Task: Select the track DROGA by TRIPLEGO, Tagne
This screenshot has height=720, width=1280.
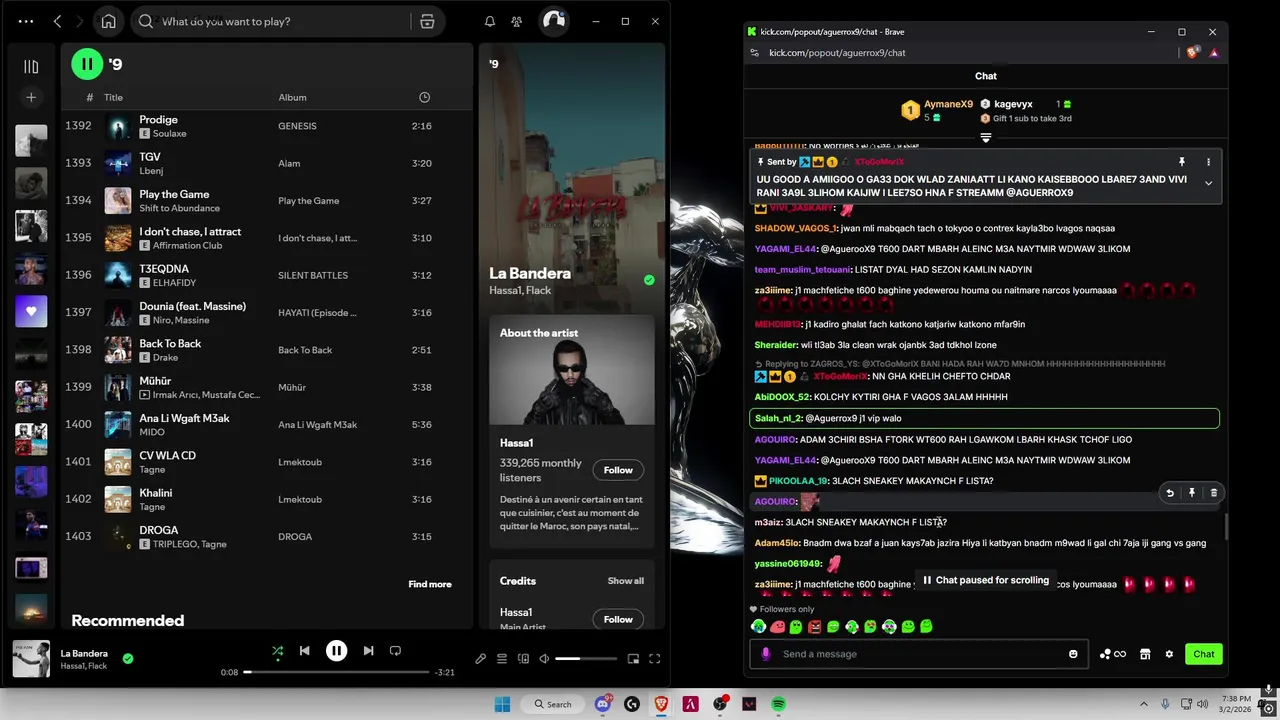Action: point(265,537)
